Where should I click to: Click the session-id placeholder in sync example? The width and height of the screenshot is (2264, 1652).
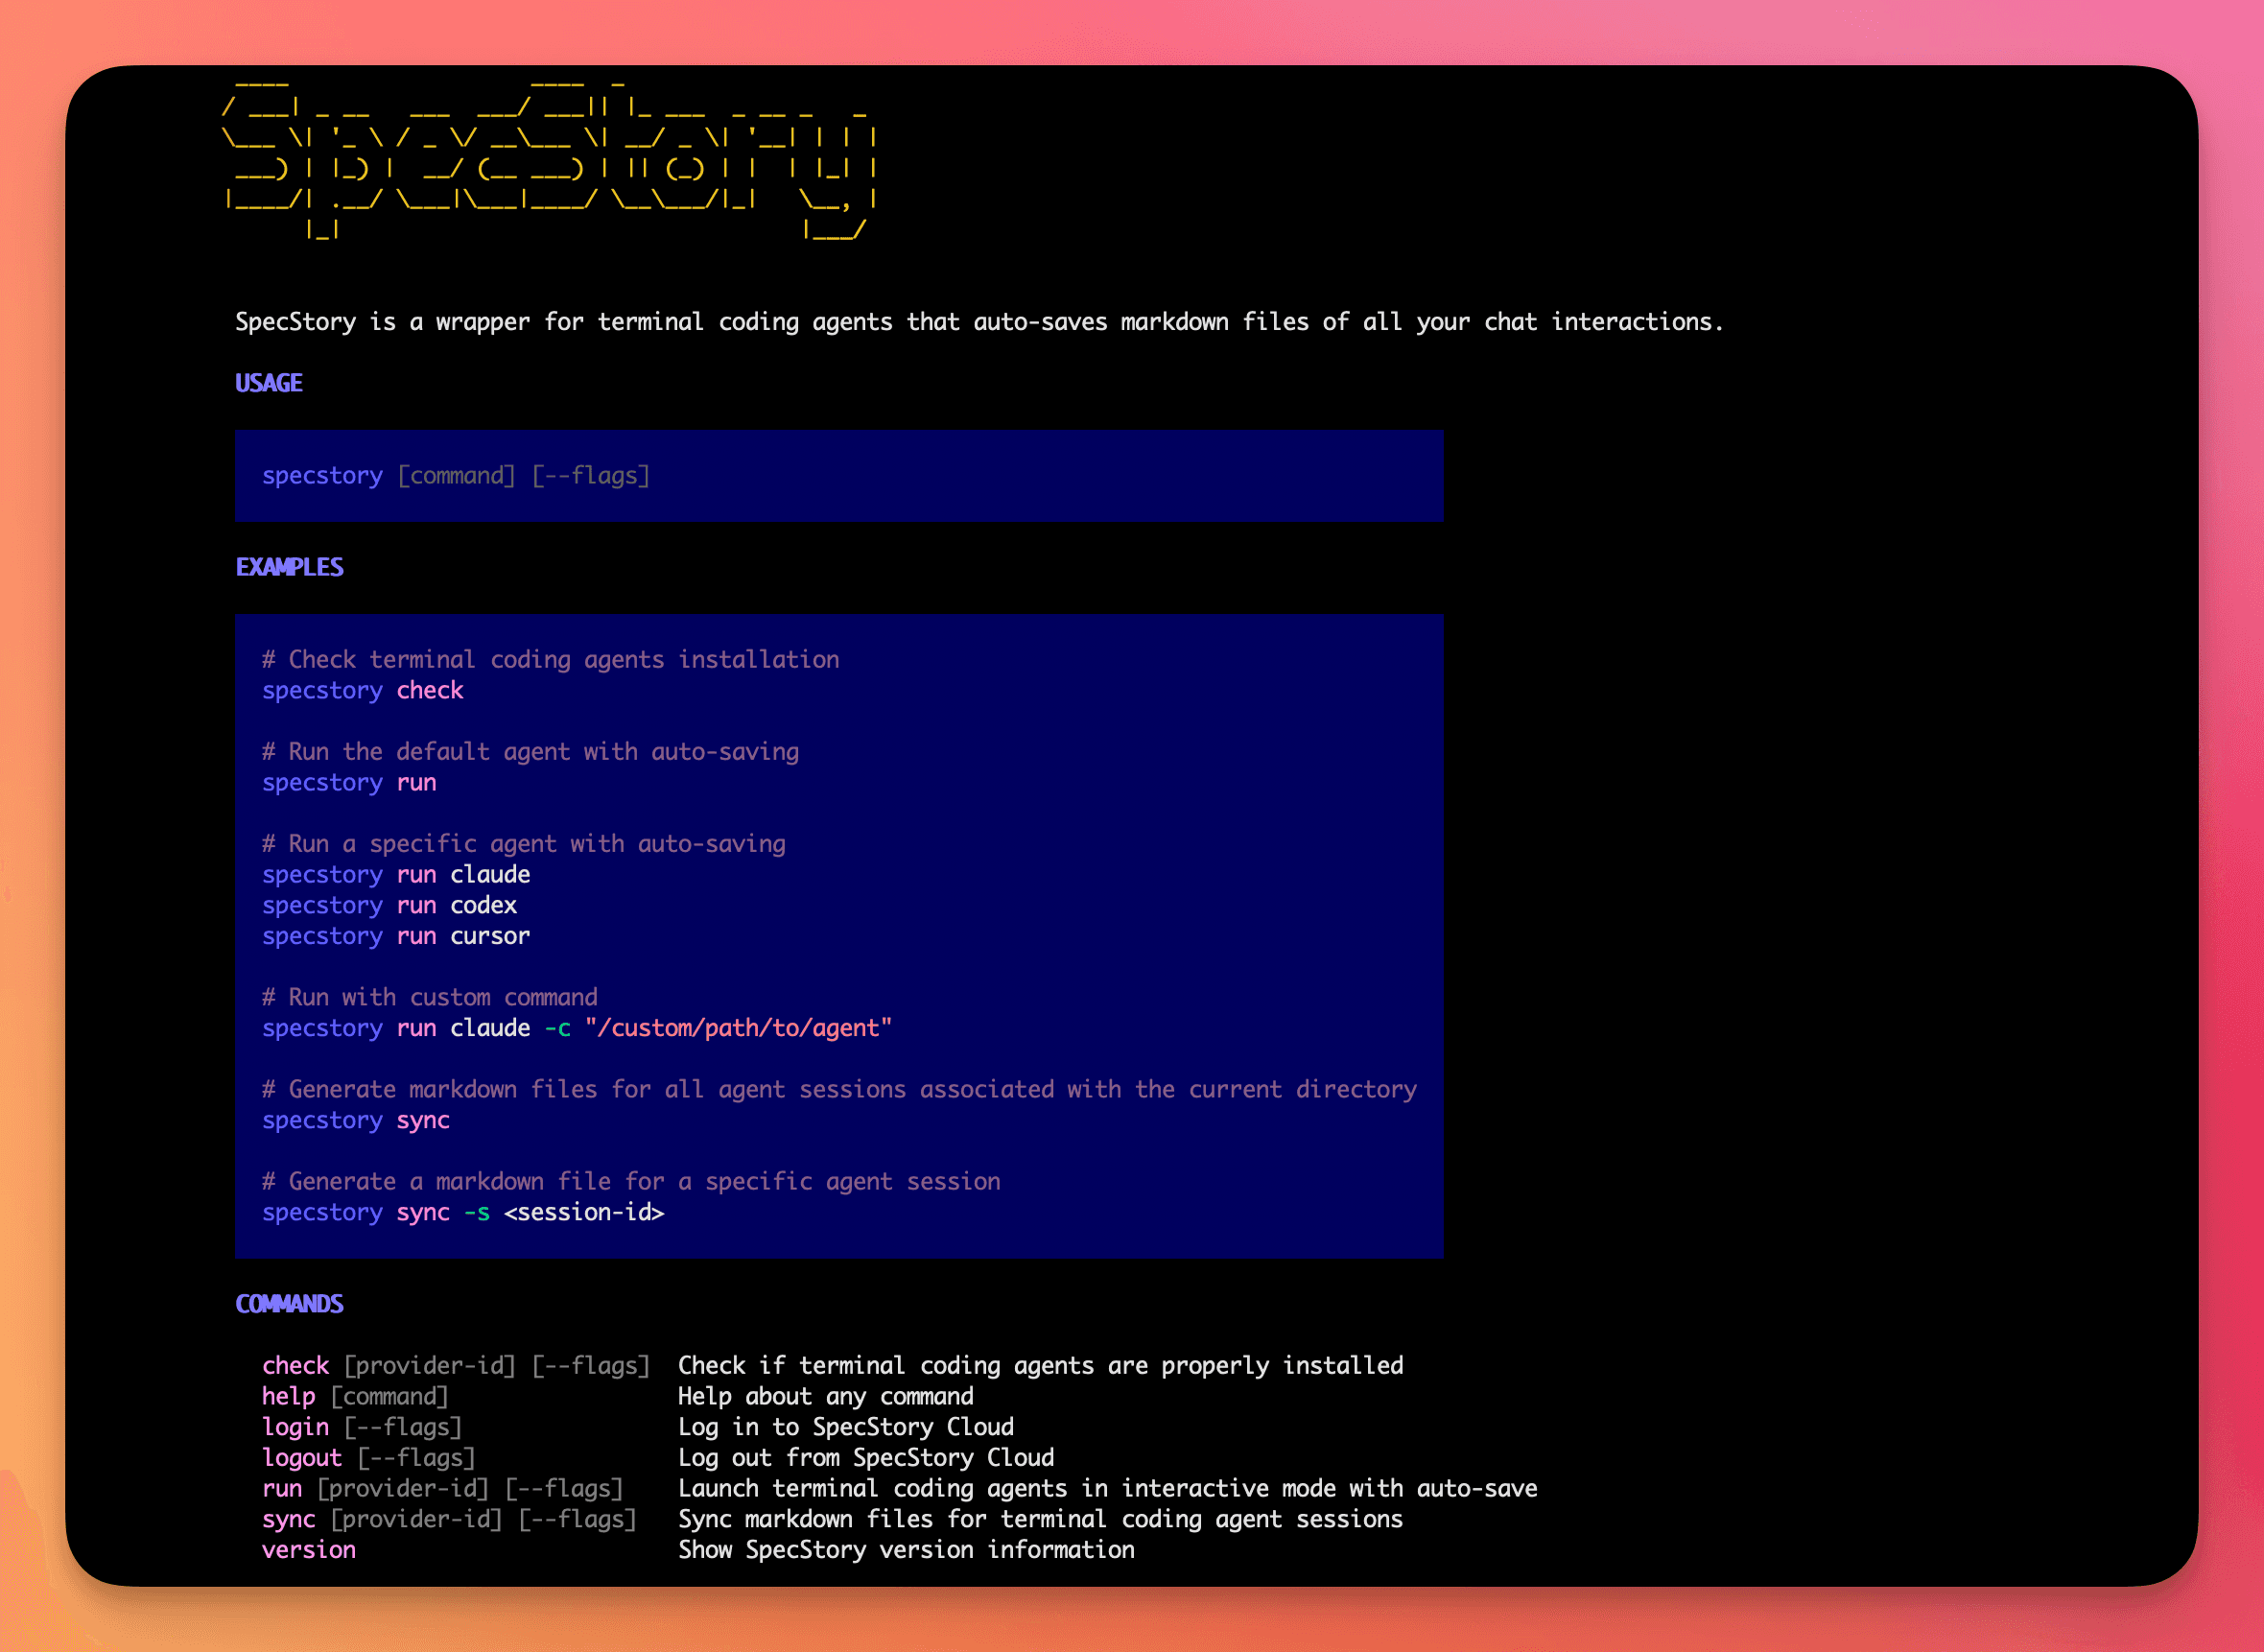(x=584, y=1212)
